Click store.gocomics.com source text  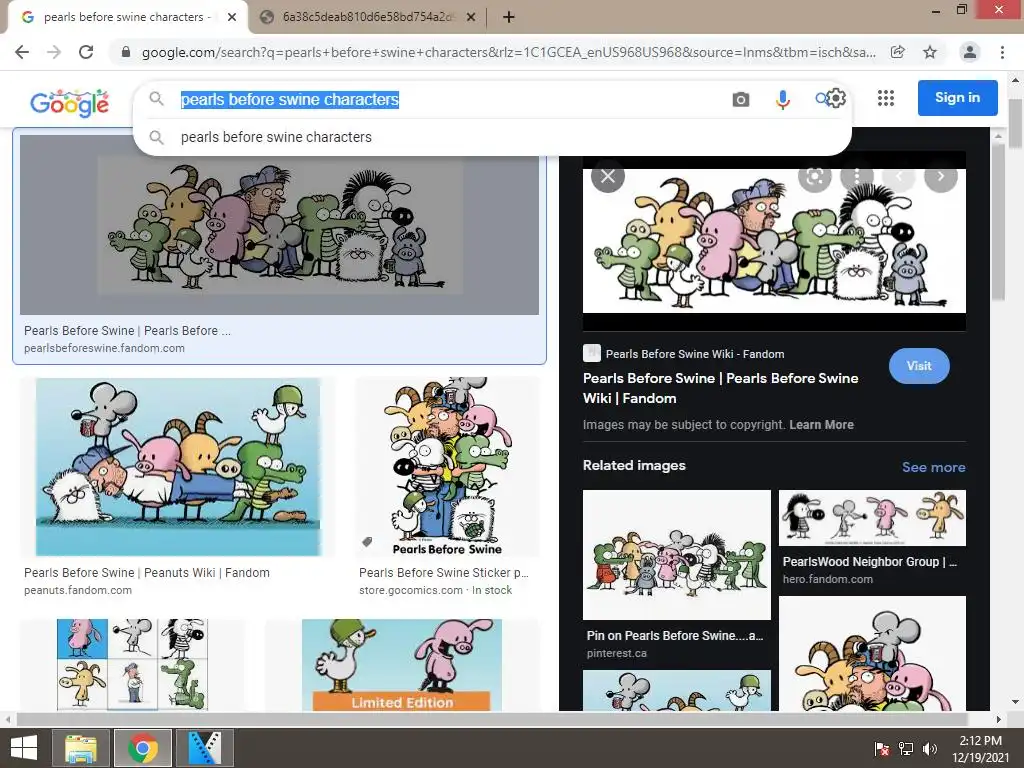click(411, 590)
